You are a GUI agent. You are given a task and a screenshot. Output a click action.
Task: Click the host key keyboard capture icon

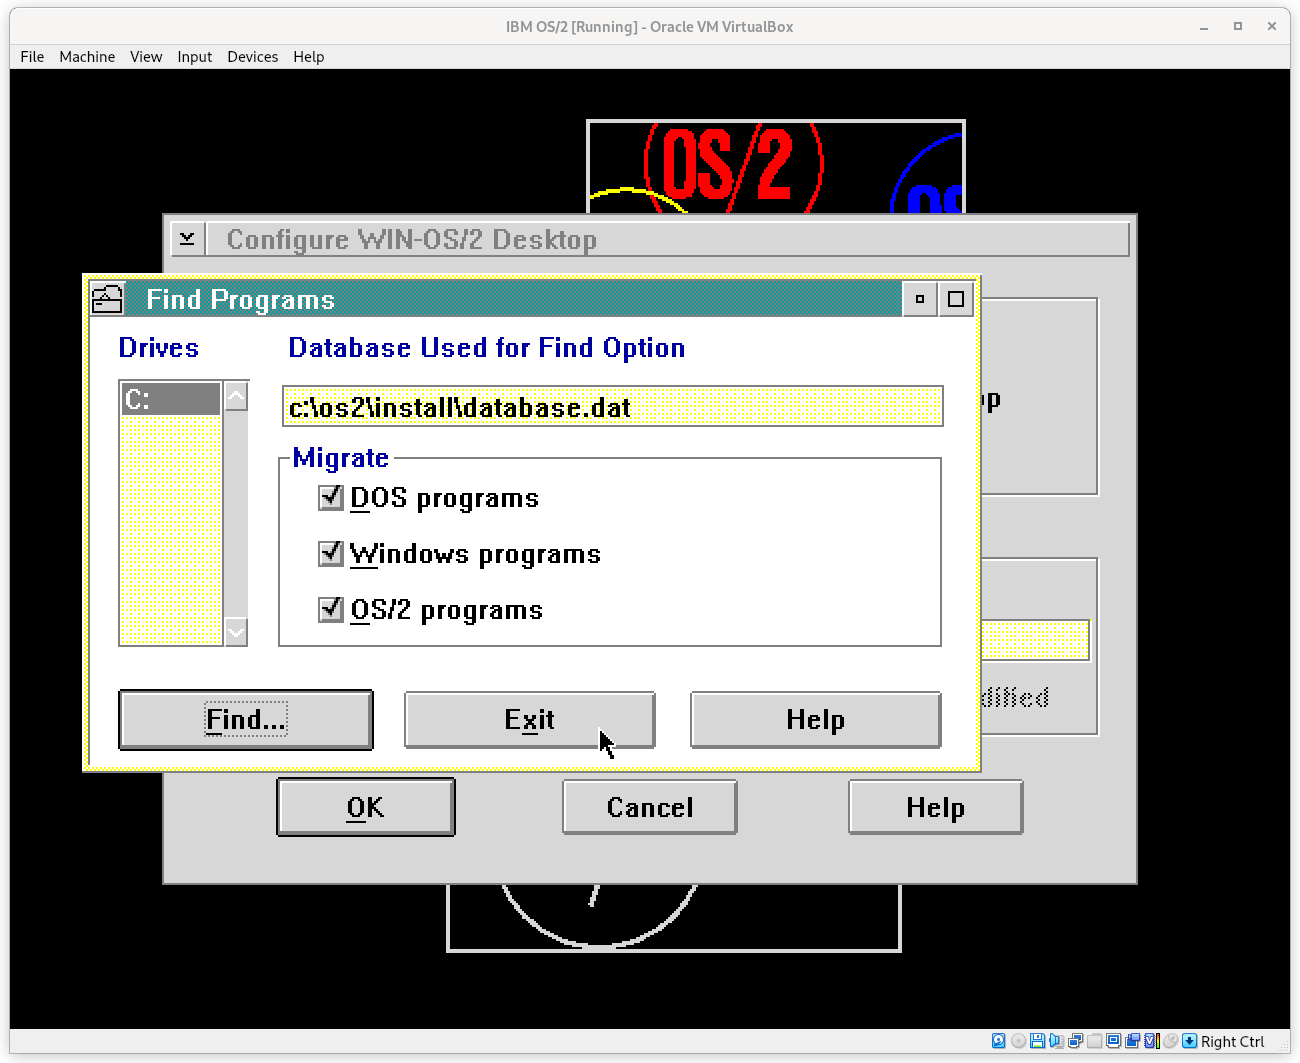pos(1189,1041)
